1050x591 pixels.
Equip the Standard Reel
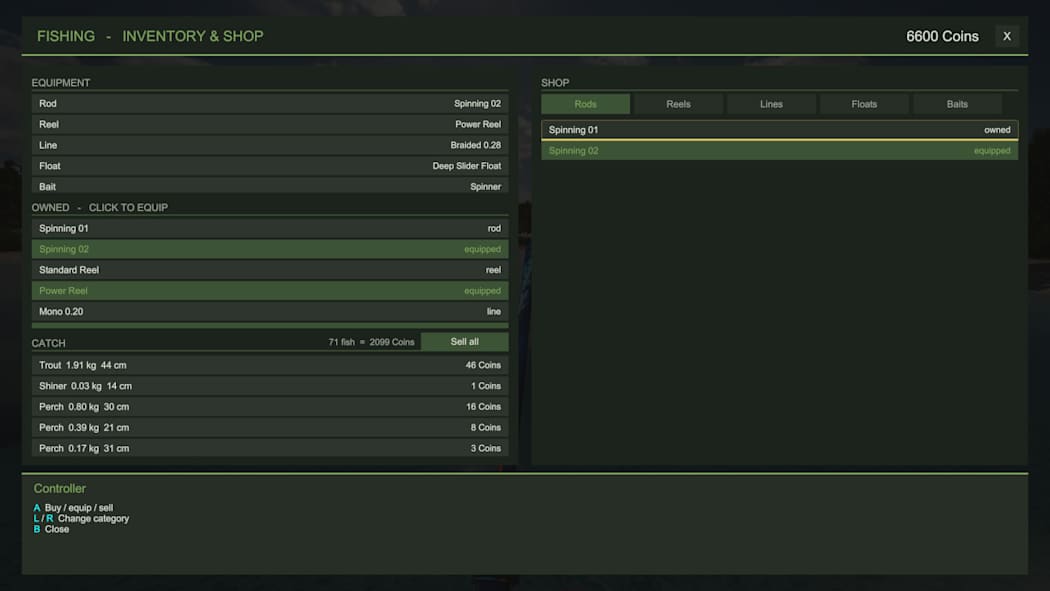pos(270,270)
